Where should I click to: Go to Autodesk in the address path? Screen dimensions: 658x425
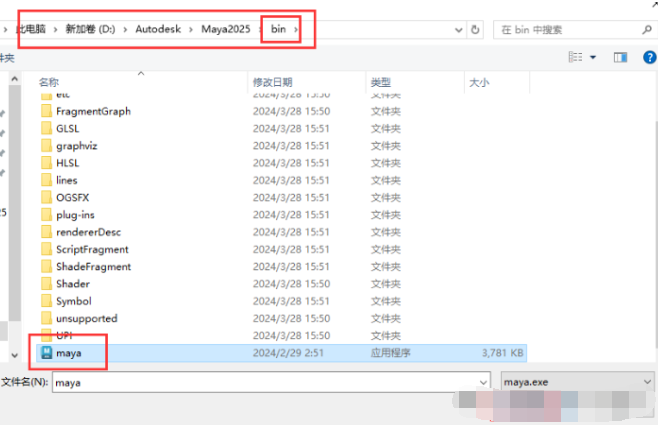158,29
